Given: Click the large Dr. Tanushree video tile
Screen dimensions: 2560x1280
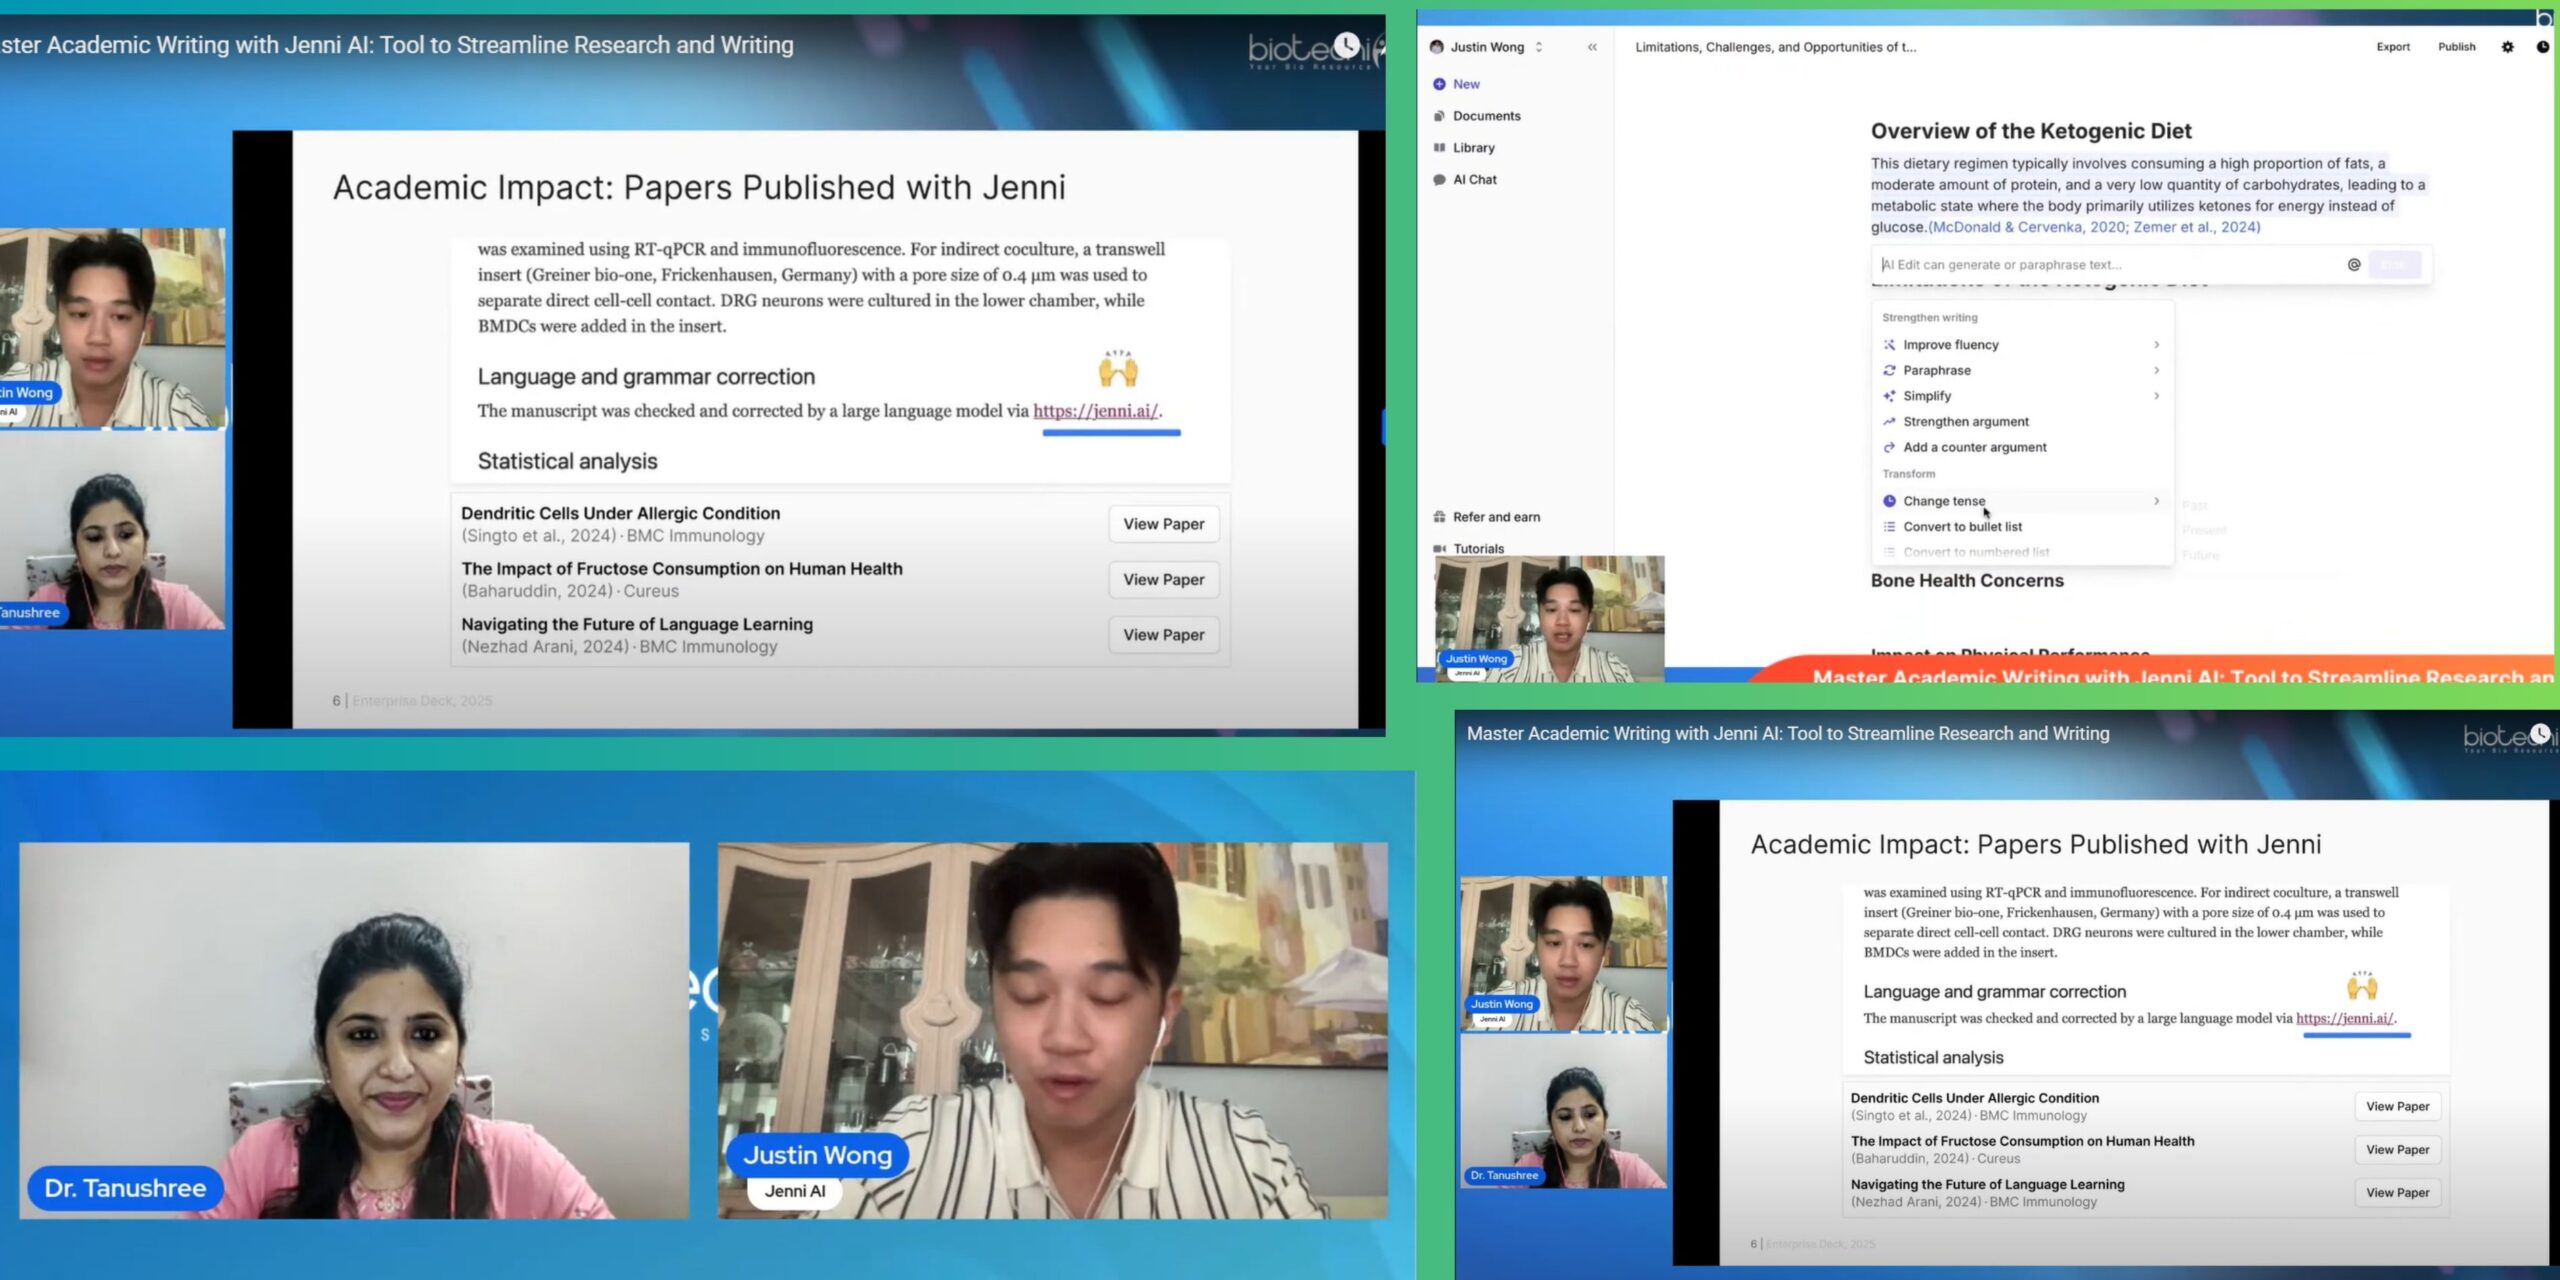Looking at the screenshot, I should pos(354,1030).
